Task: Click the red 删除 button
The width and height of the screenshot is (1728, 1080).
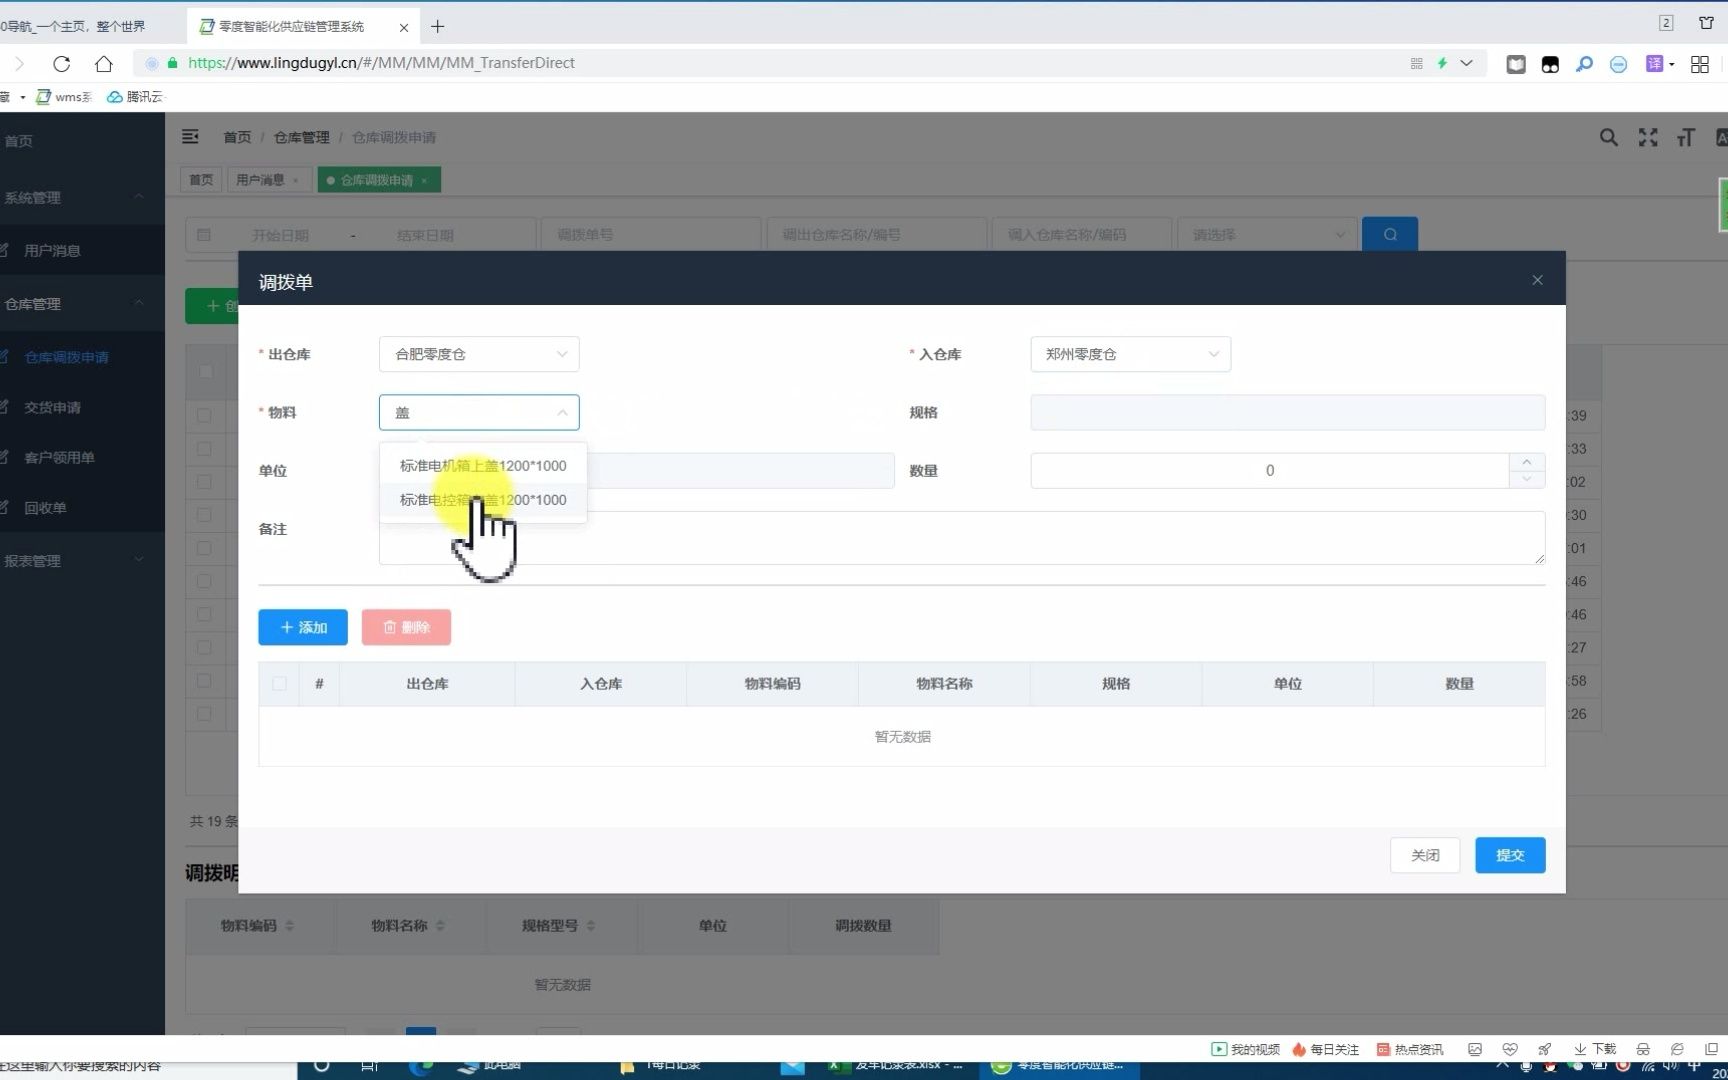Action: point(406,627)
